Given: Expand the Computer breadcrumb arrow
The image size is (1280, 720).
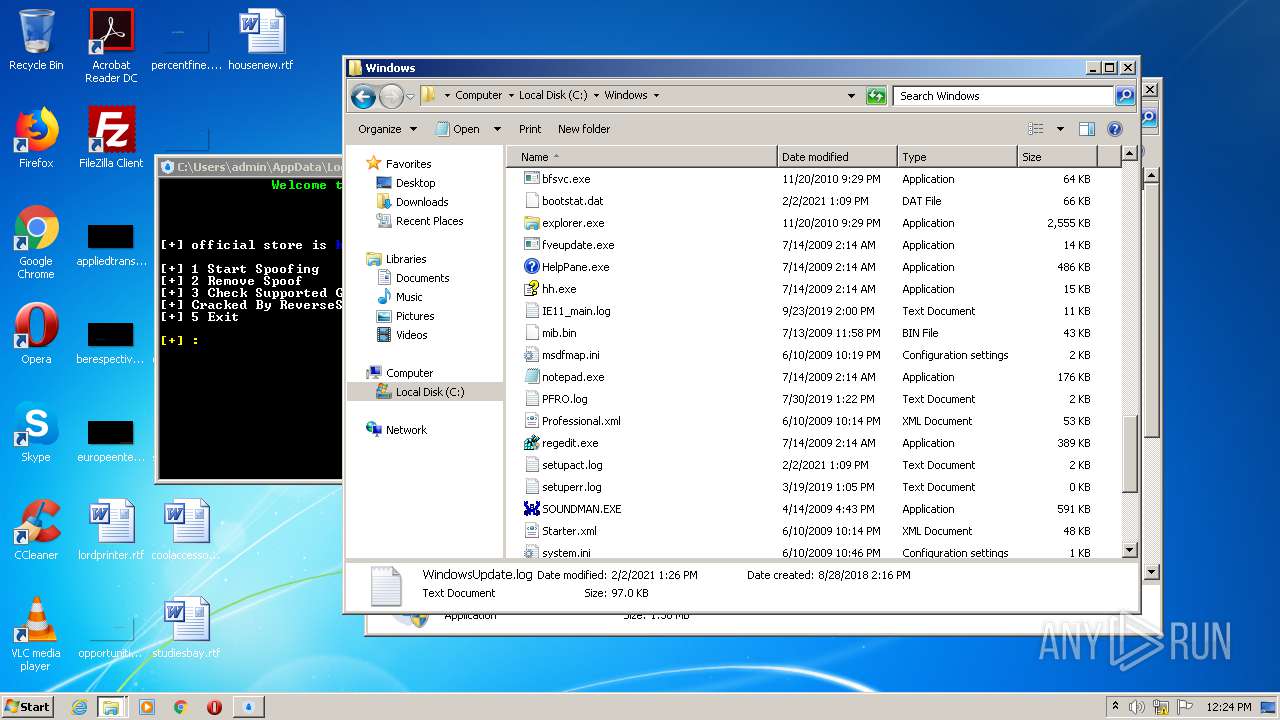Looking at the screenshot, I should 510,96.
